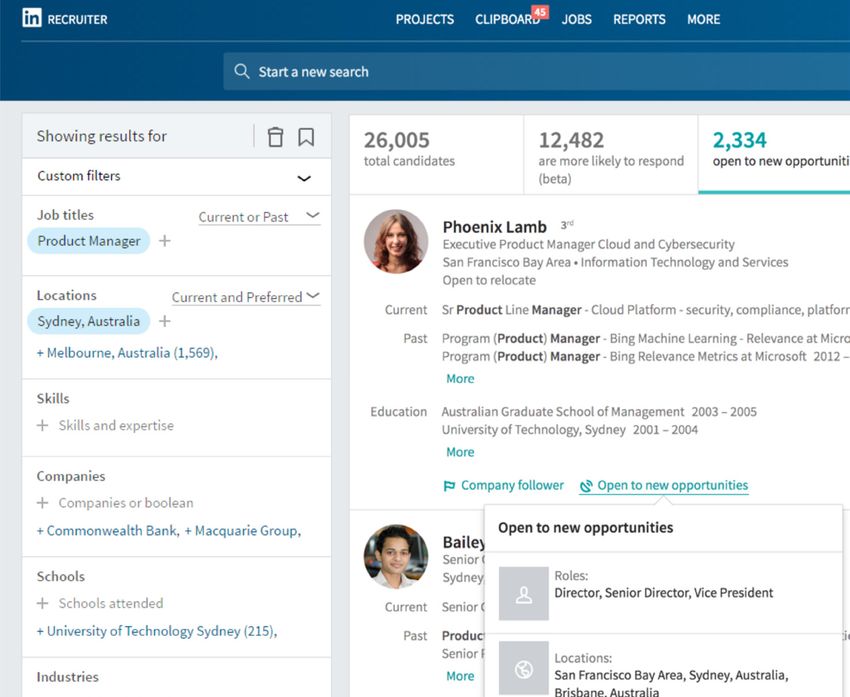Open the Current and Preferred dropdown
The height and width of the screenshot is (697, 850).
[246, 297]
